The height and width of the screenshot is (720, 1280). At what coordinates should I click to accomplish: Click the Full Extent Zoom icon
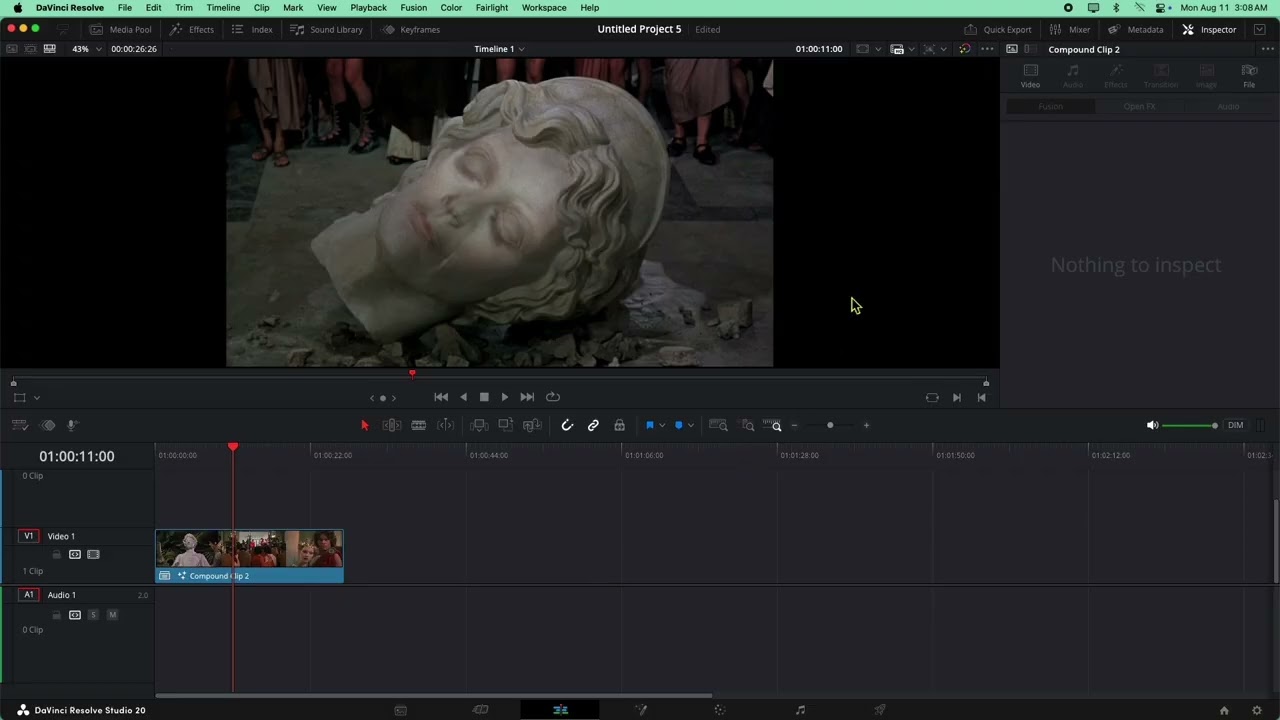[718, 426]
